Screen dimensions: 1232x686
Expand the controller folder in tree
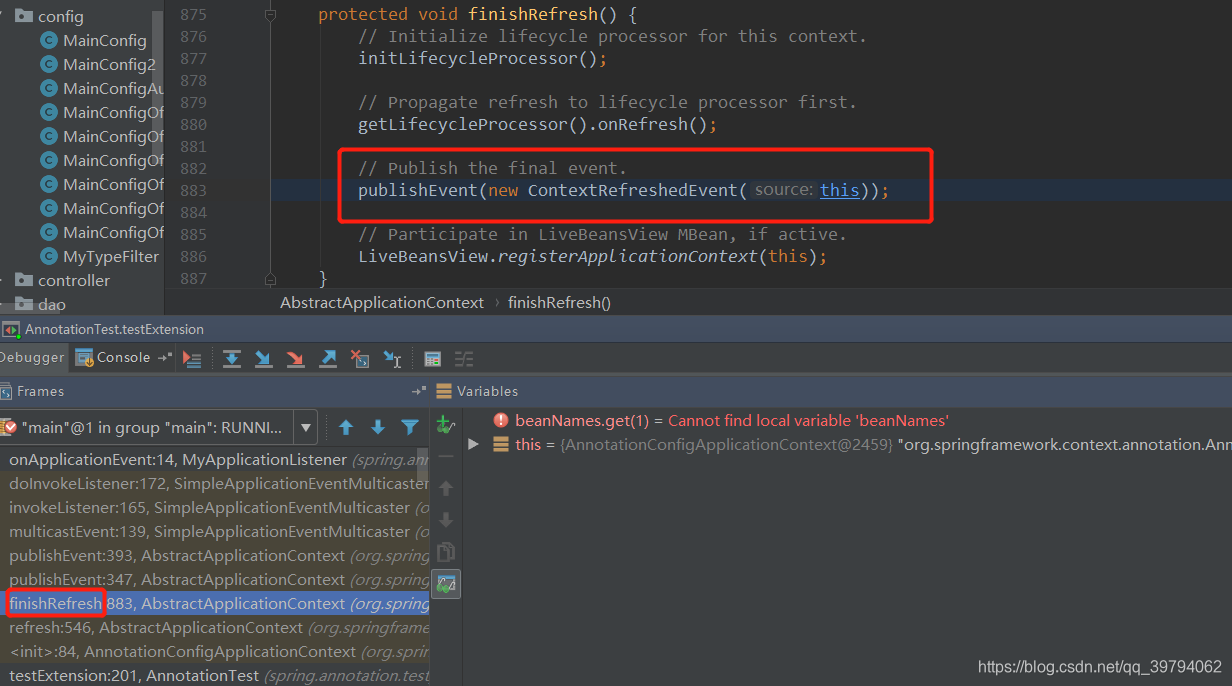3,280
